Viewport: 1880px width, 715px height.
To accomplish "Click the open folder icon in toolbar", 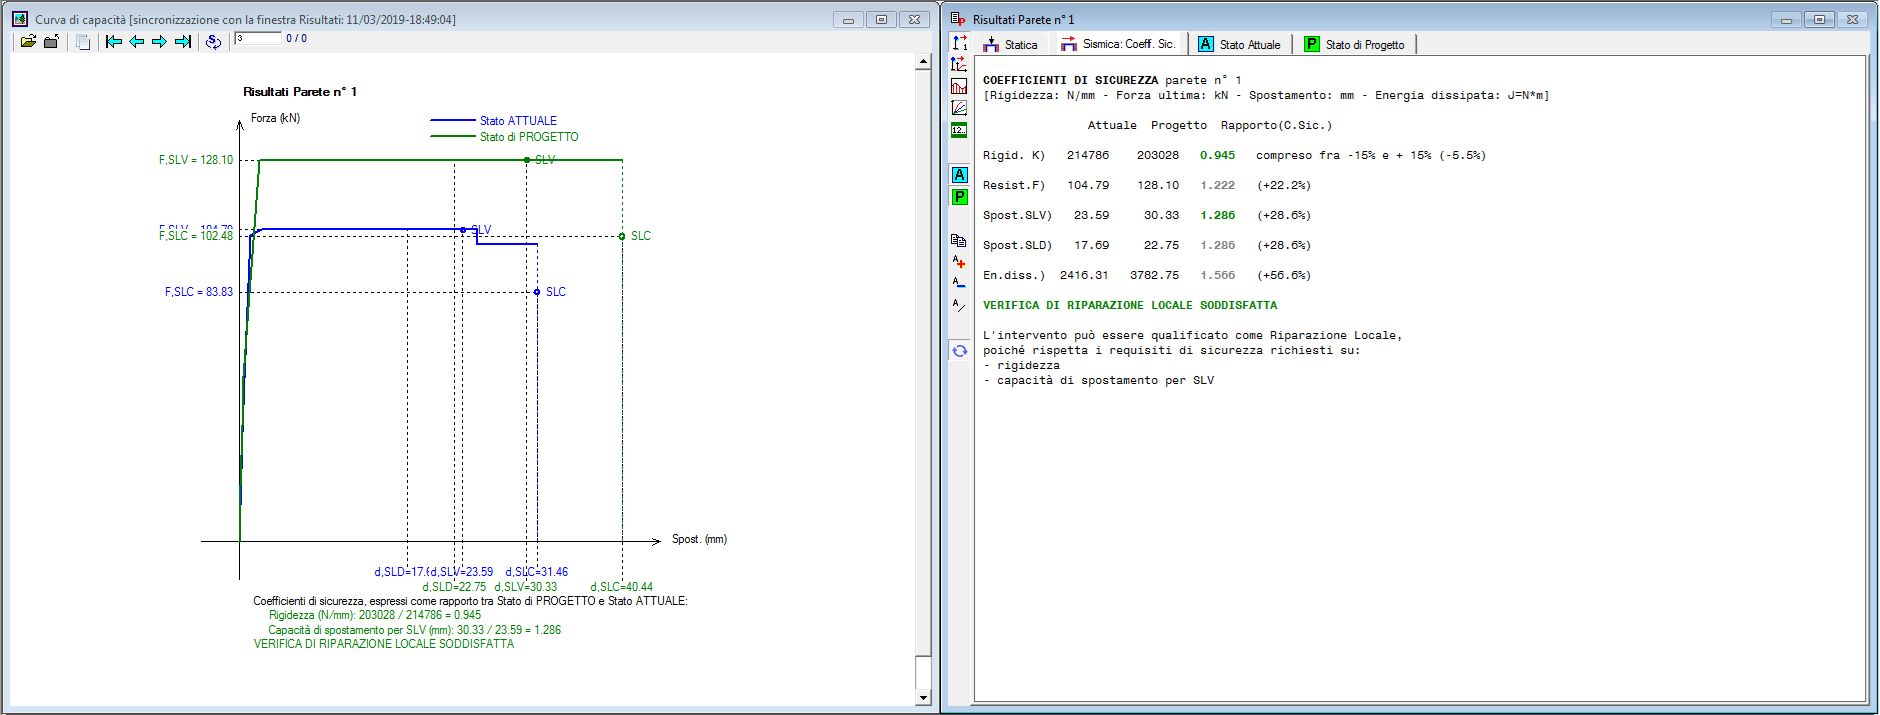I will (x=28, y=41).
